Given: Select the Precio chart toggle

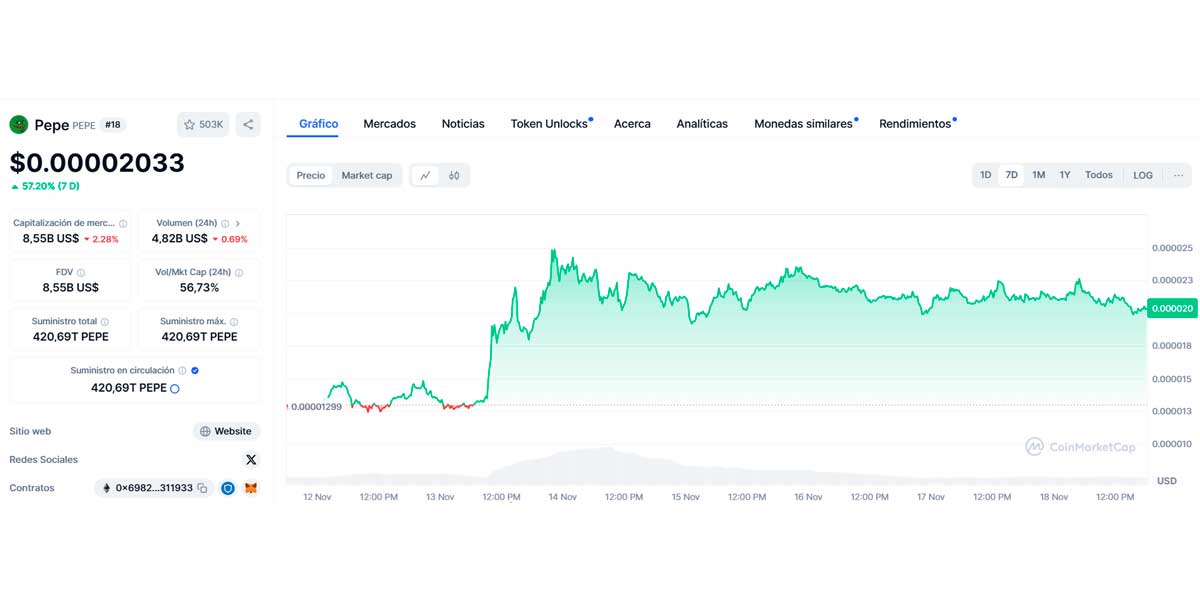Looking at the screenshot, I should 311,175.
